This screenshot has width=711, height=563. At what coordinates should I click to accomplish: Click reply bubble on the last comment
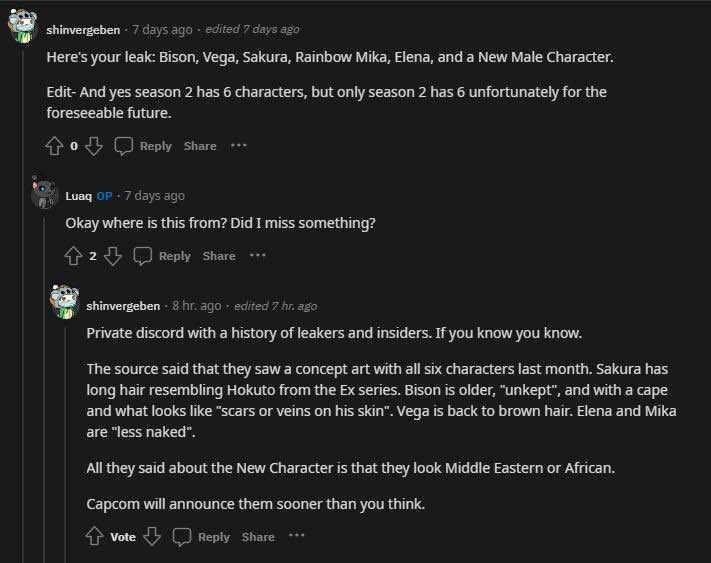coord(182,537)
